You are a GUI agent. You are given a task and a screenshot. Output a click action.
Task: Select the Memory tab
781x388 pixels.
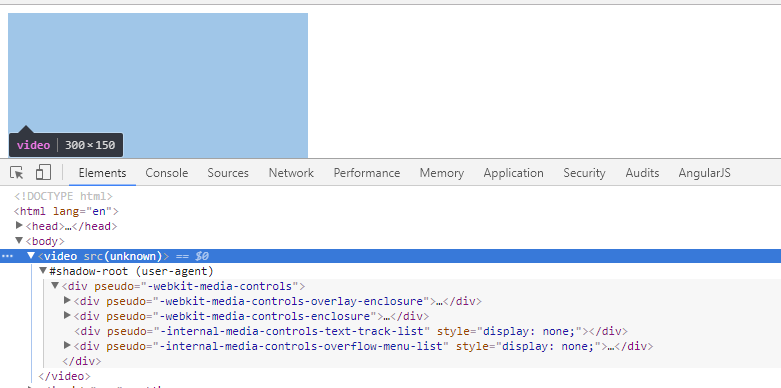441,173
